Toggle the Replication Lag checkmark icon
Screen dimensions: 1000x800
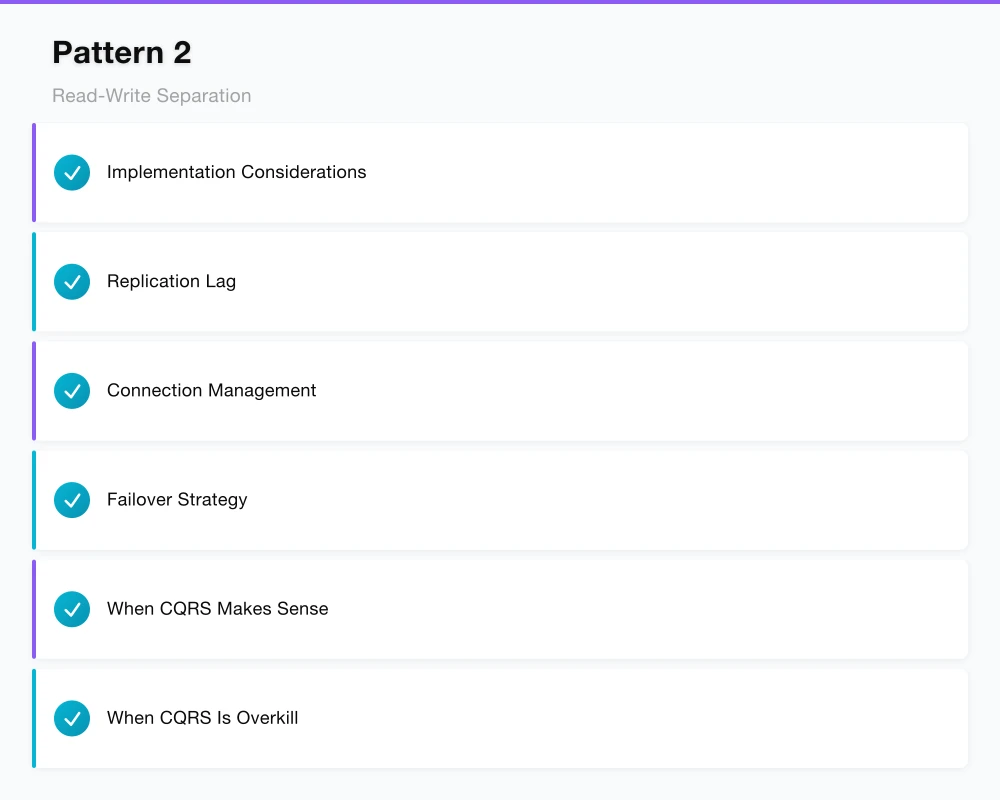pos(72,282)
